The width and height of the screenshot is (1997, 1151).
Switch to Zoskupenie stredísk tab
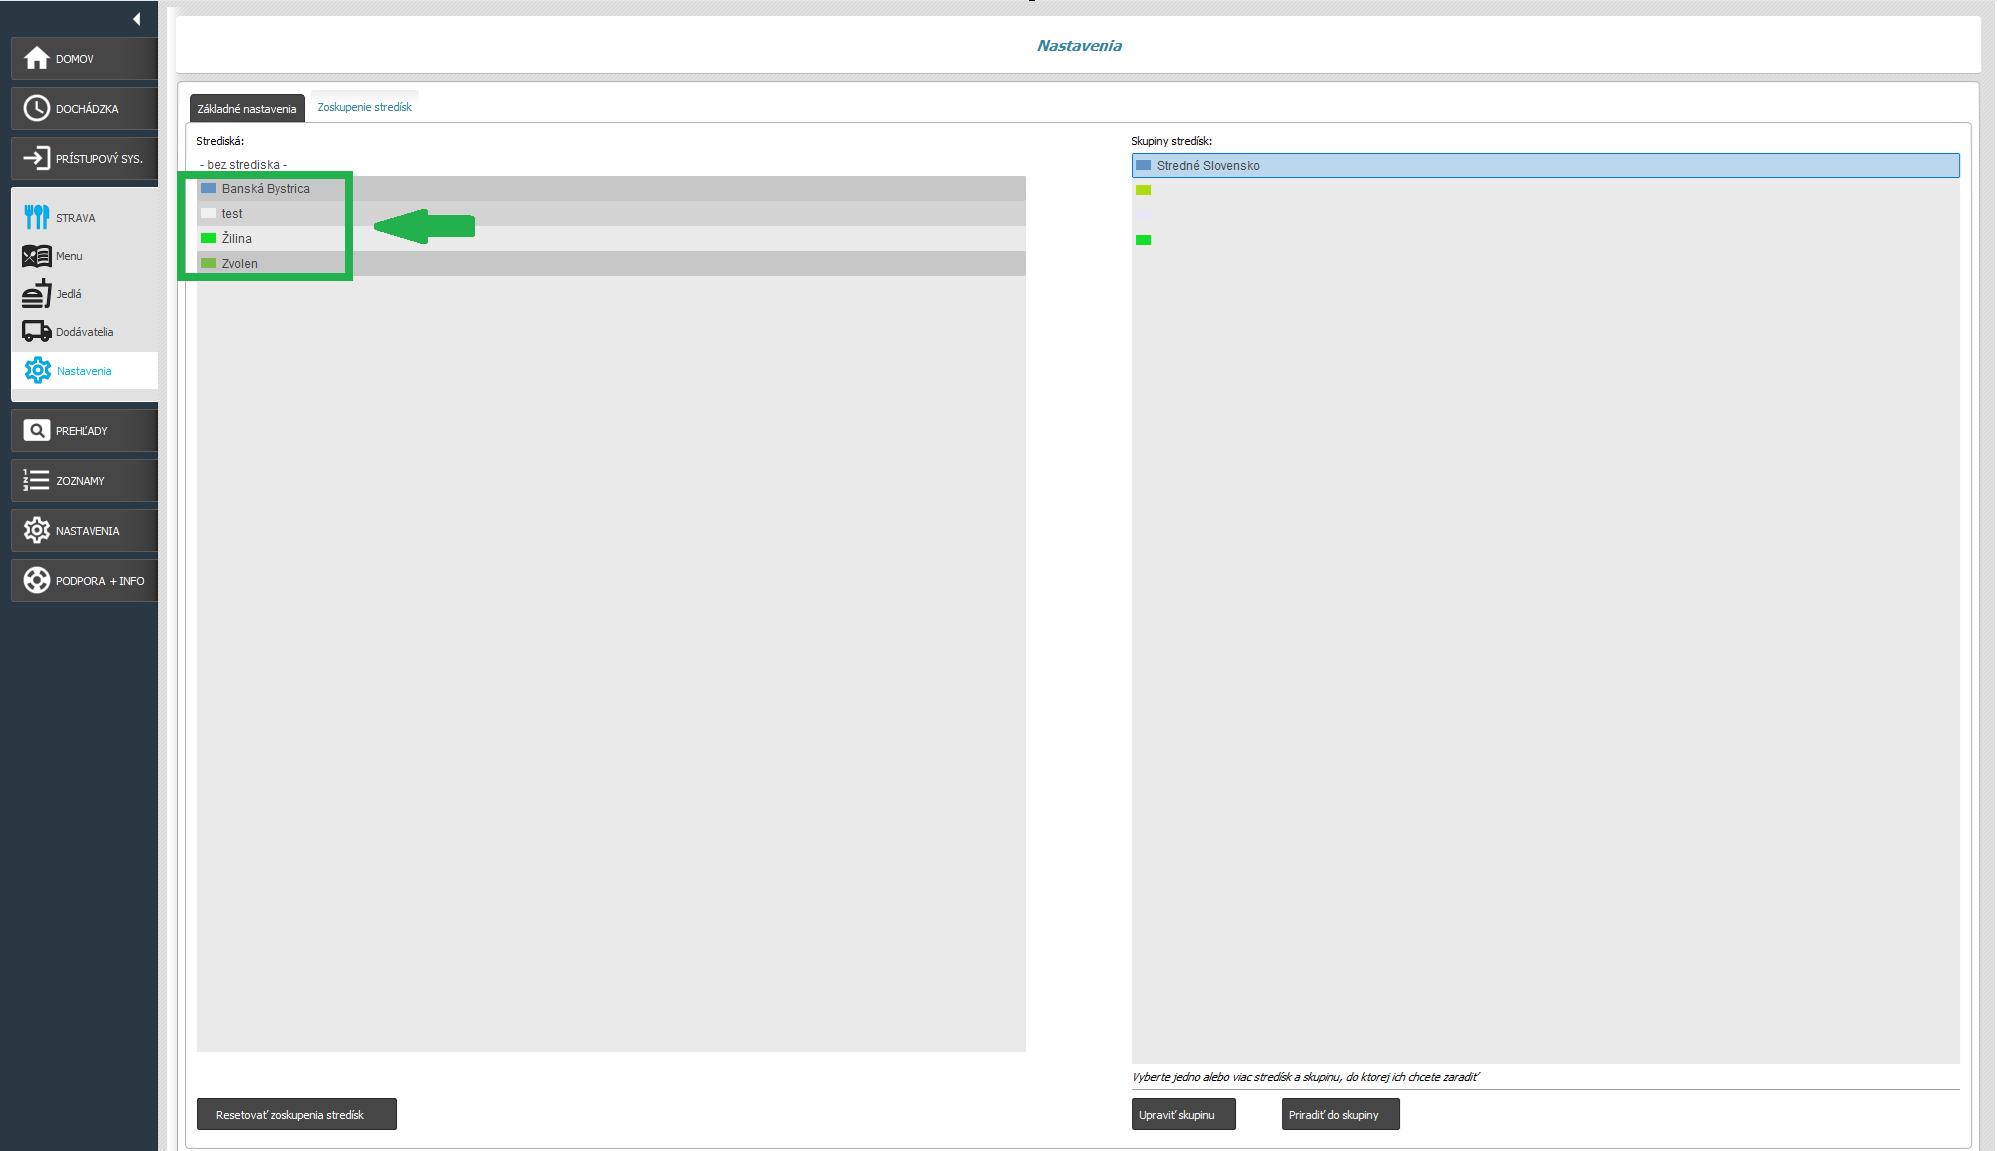[x=364, y=107]
